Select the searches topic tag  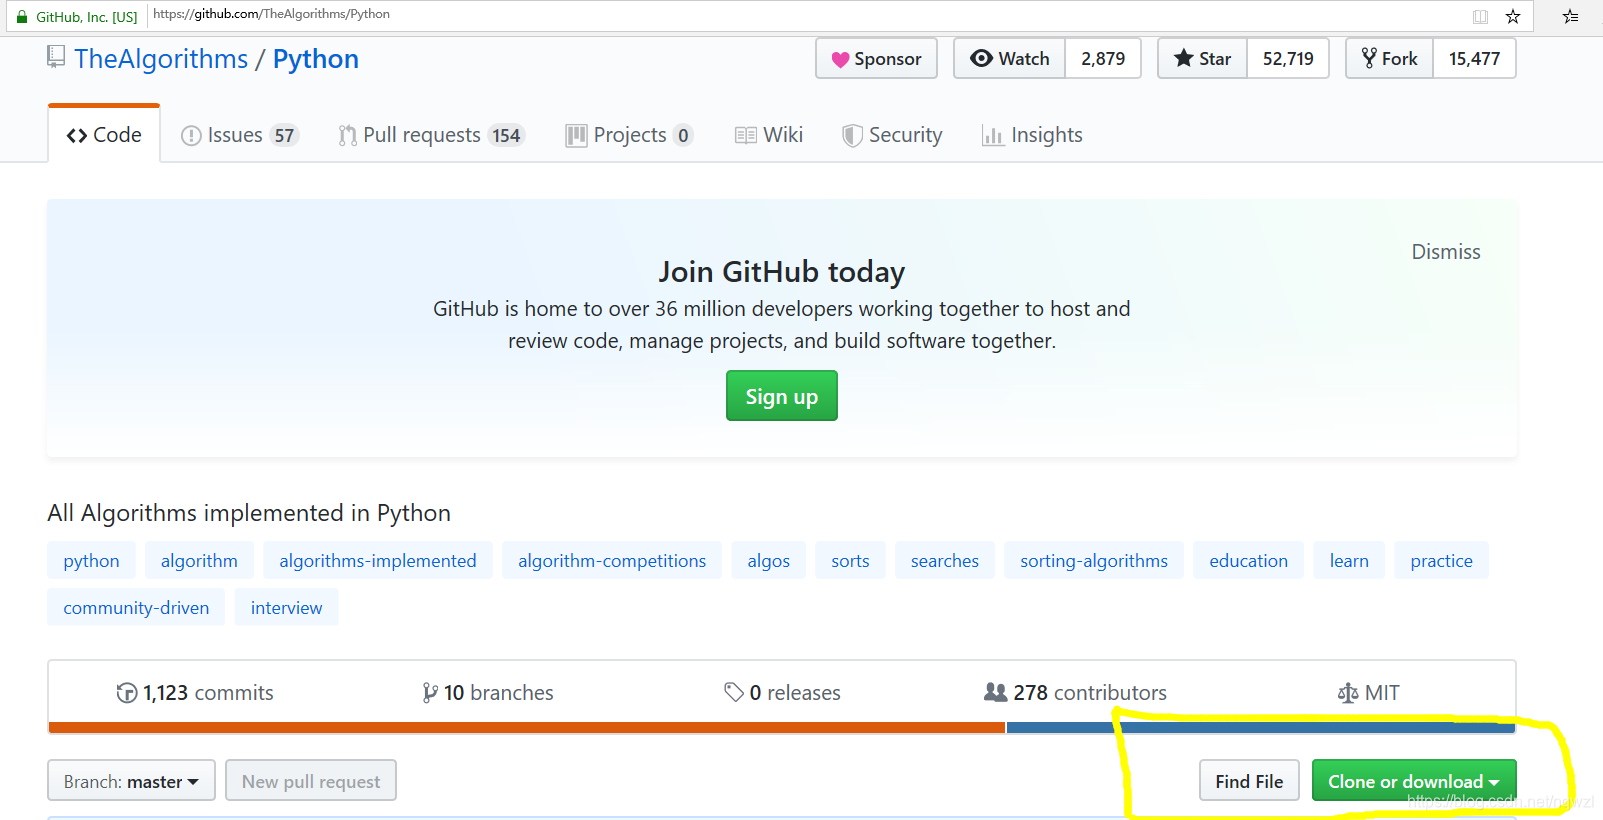point(945,561)
